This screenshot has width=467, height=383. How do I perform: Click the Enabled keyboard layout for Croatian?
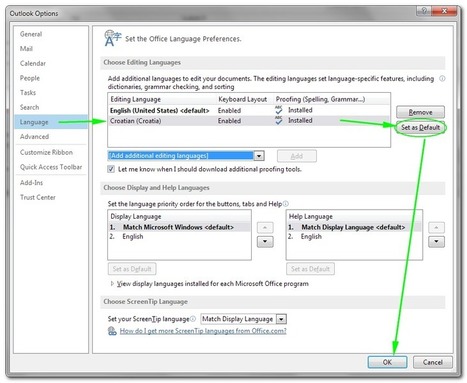tap(229, 121)
